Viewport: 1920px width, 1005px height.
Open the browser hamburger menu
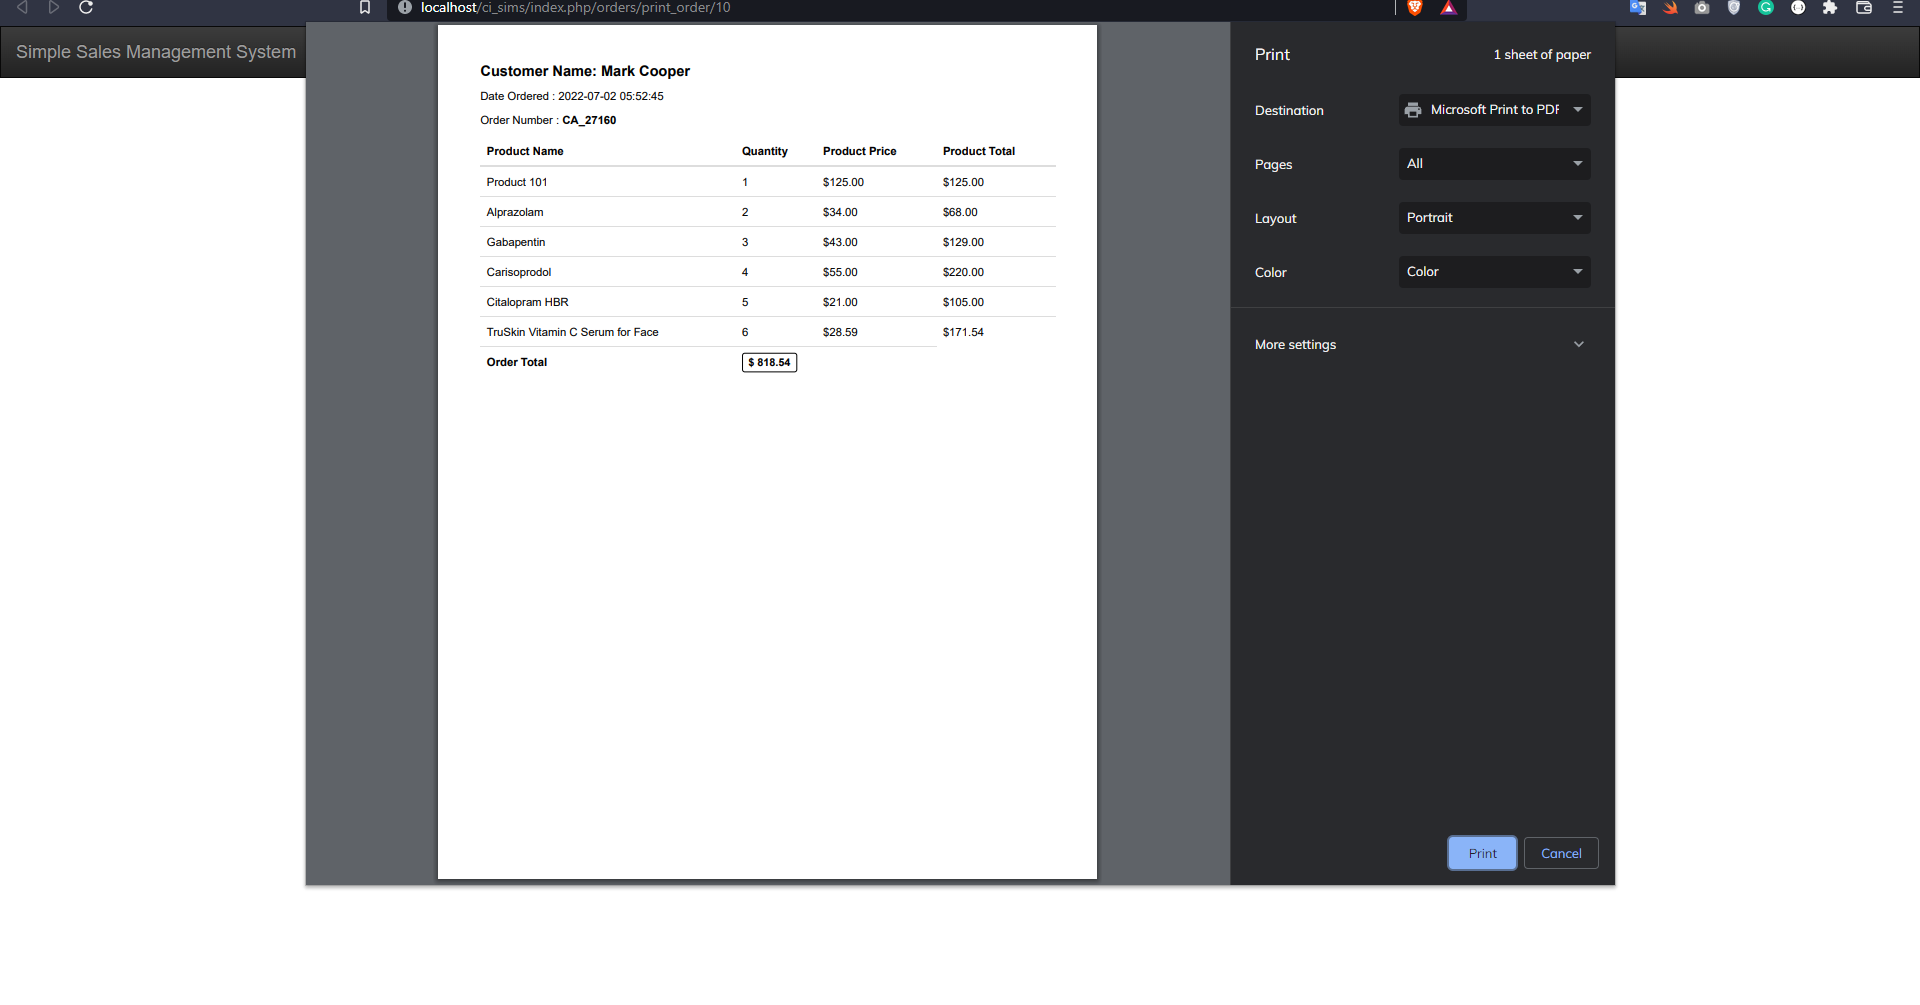tap(1897, 7)
